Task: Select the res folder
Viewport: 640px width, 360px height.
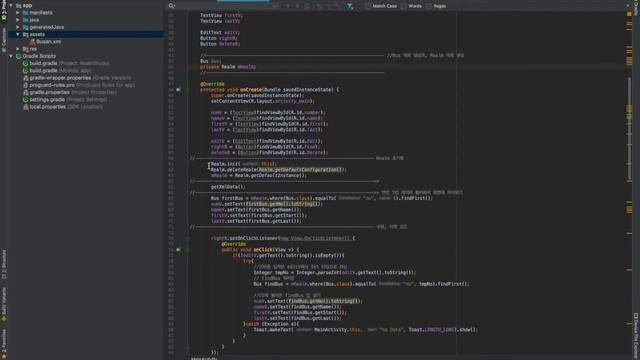Action: pos(33,49)
